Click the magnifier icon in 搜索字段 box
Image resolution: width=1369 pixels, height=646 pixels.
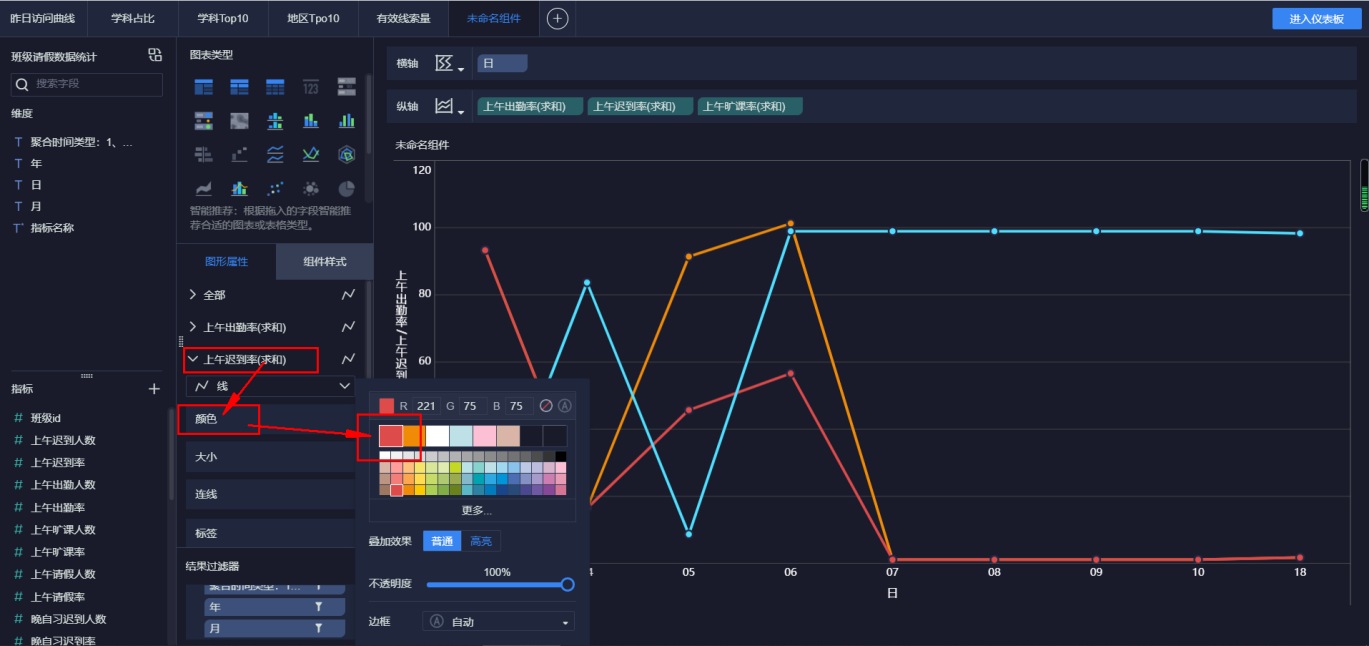point(23,84)
